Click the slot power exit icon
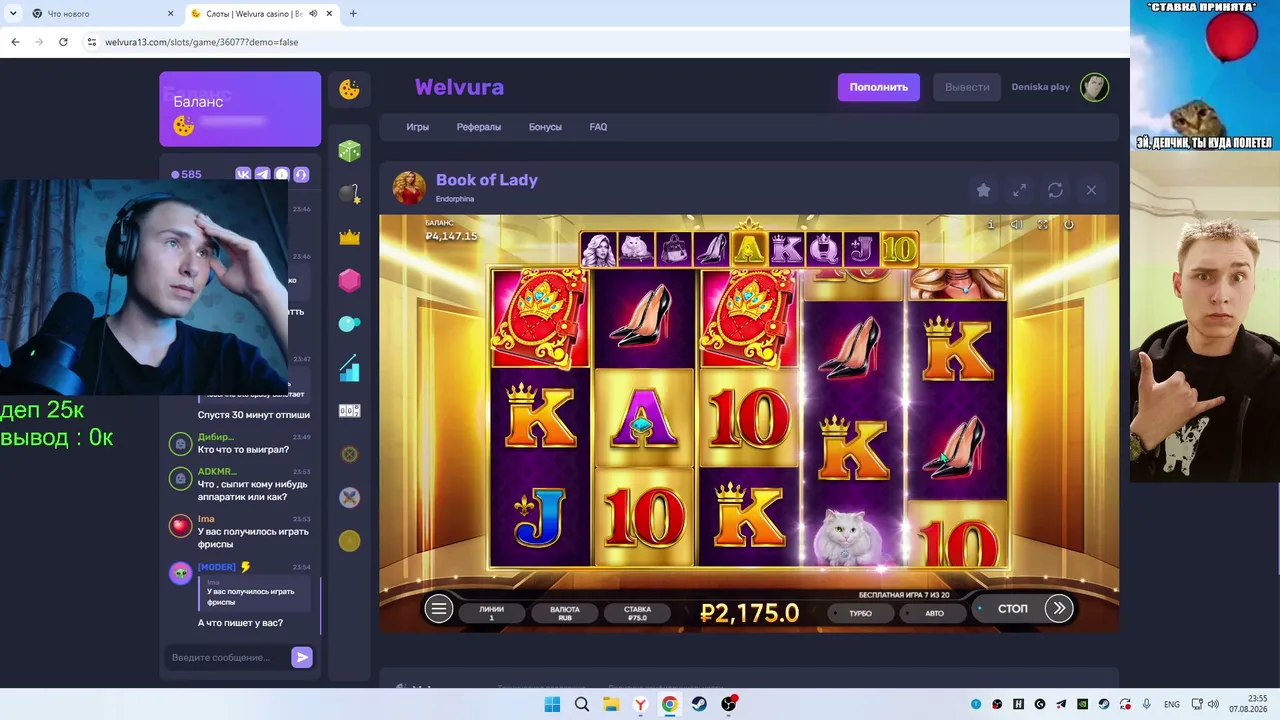 coord(1068,225)
